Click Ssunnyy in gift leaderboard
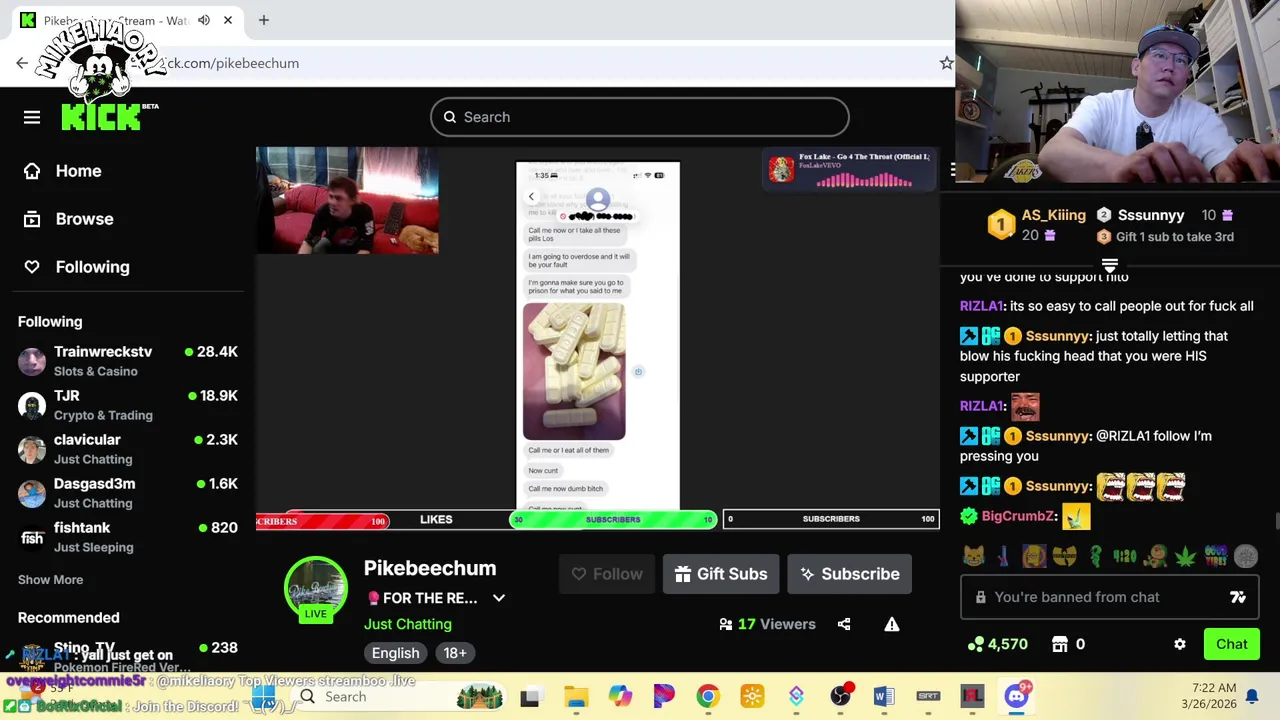Image resolution: width=1280 pixels, height=720 pixels. tap(1151, 215)
